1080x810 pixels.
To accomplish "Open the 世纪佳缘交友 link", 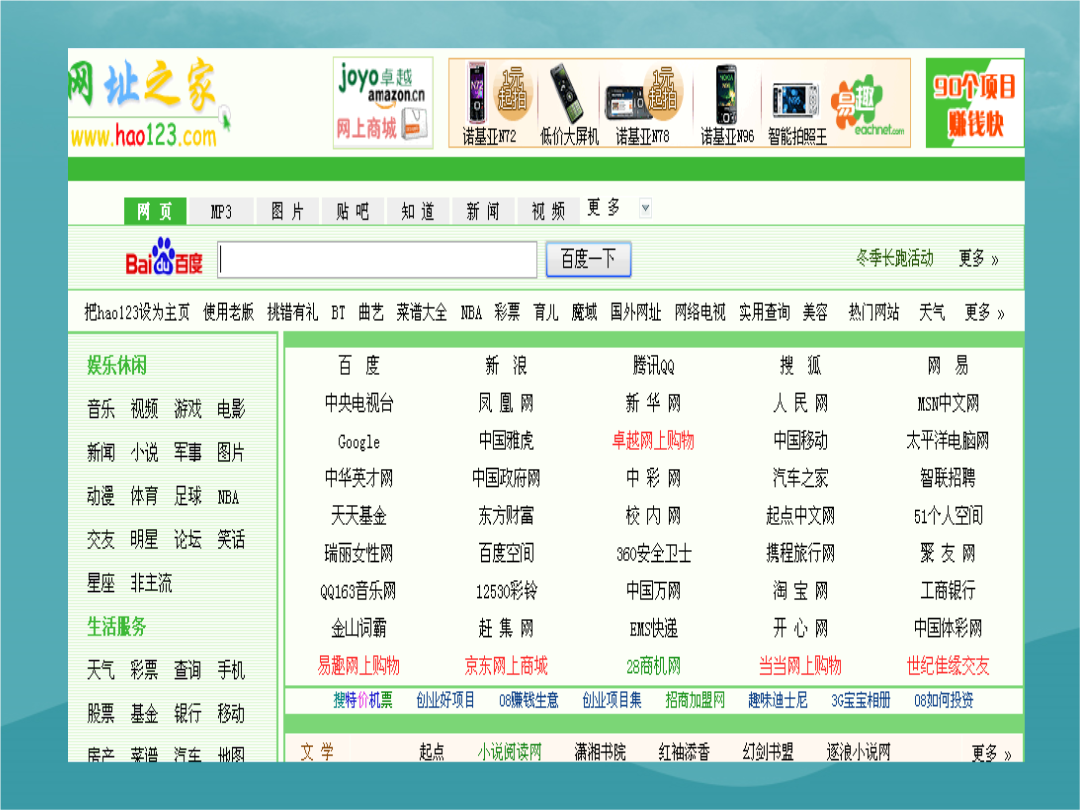I will 948,666.
